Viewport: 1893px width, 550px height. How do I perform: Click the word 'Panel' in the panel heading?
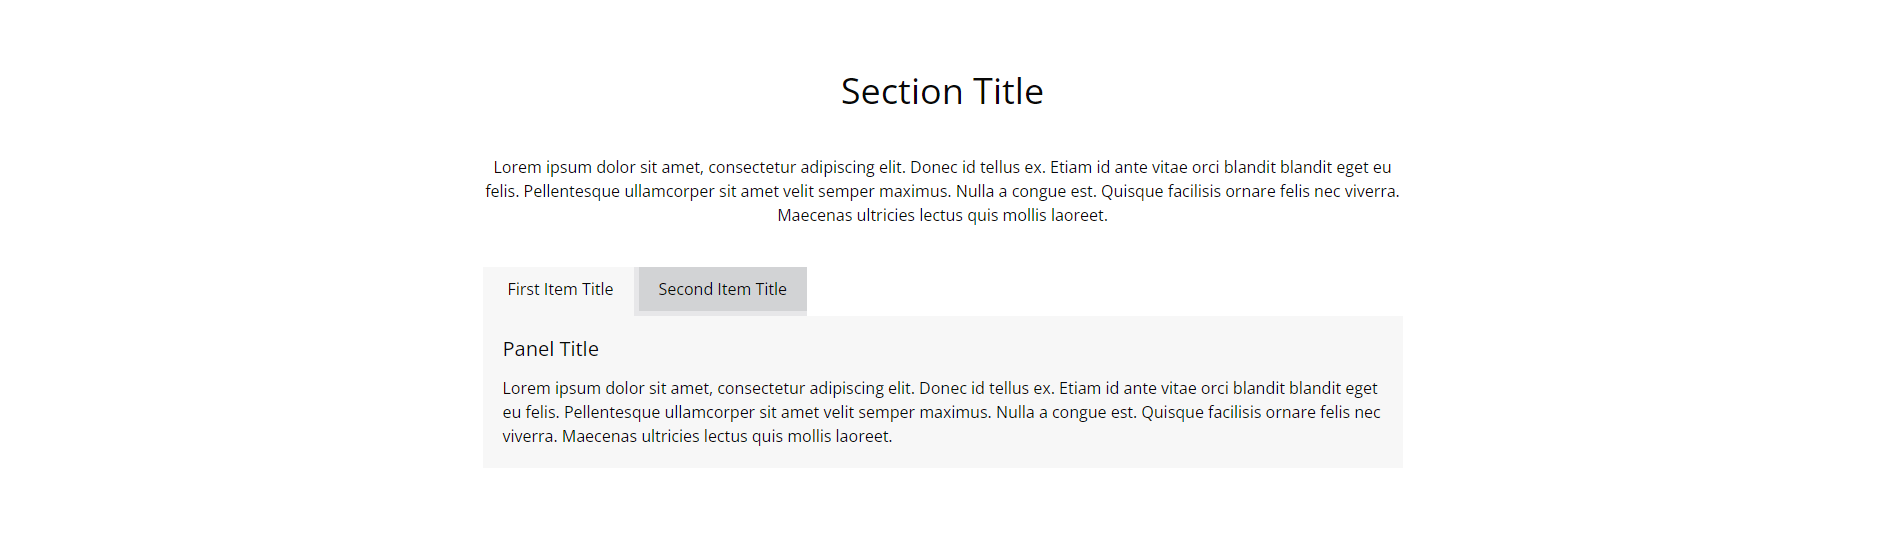(x=528, y=349)
